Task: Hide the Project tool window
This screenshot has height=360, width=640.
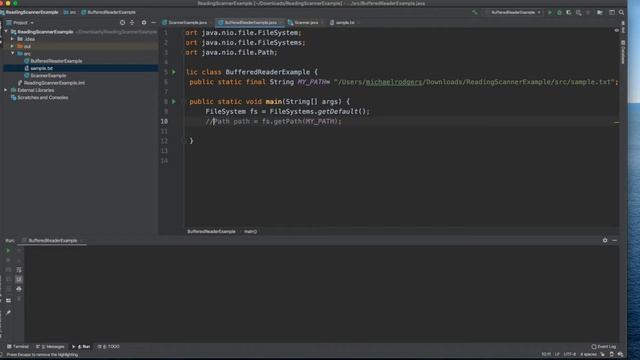Action: click(x=153, y=22)
